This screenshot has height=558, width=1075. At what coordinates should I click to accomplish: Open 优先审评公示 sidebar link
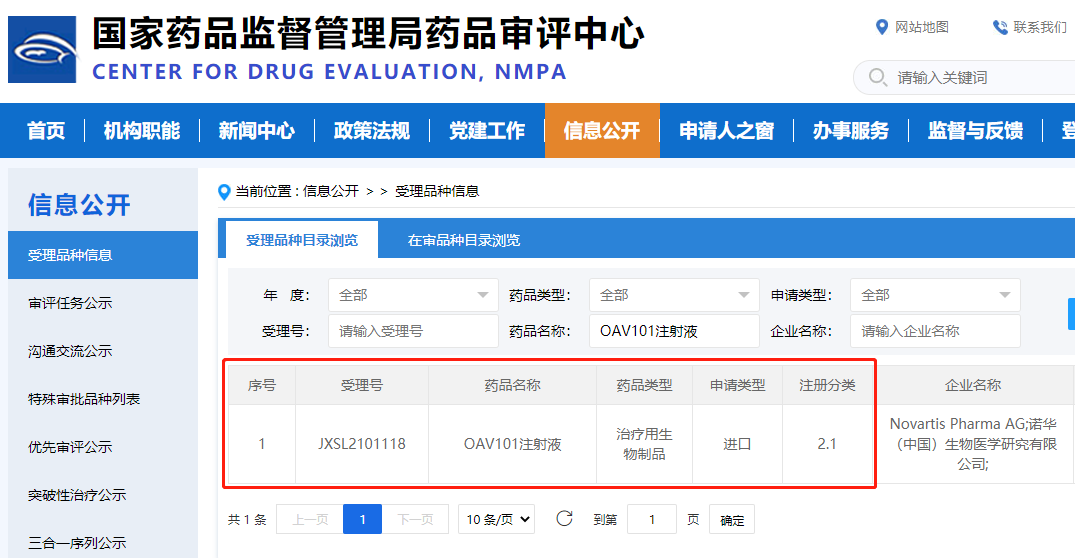point(70,447)
